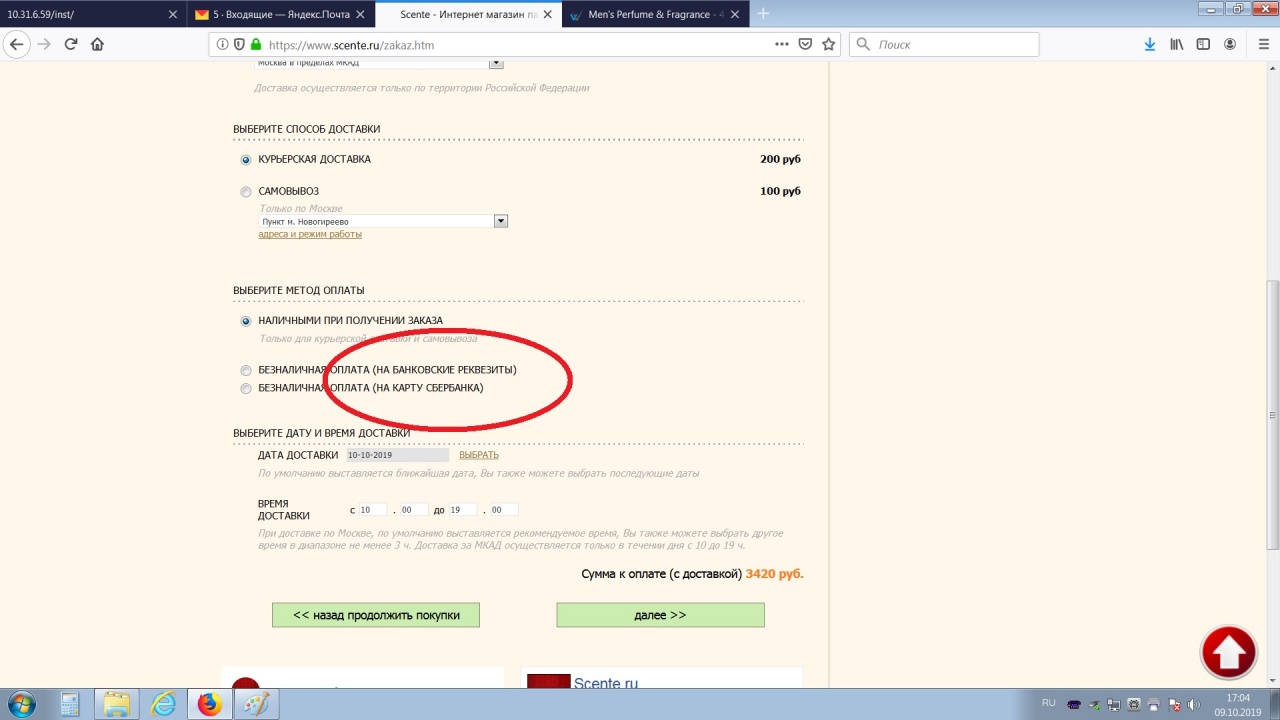The image size is (1280, 720).
Task: Expand the Москва в пределах МКАД dropdown
Action: click(496, 63)
